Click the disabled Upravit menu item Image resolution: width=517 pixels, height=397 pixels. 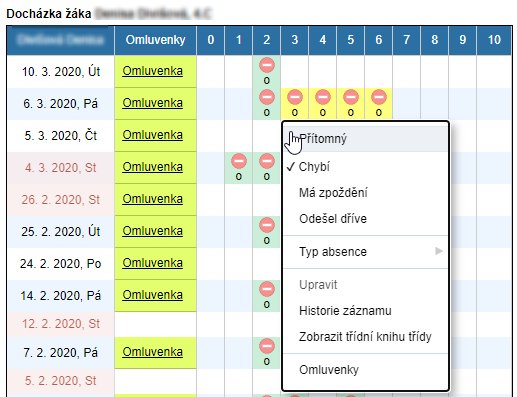coord(365,285)
